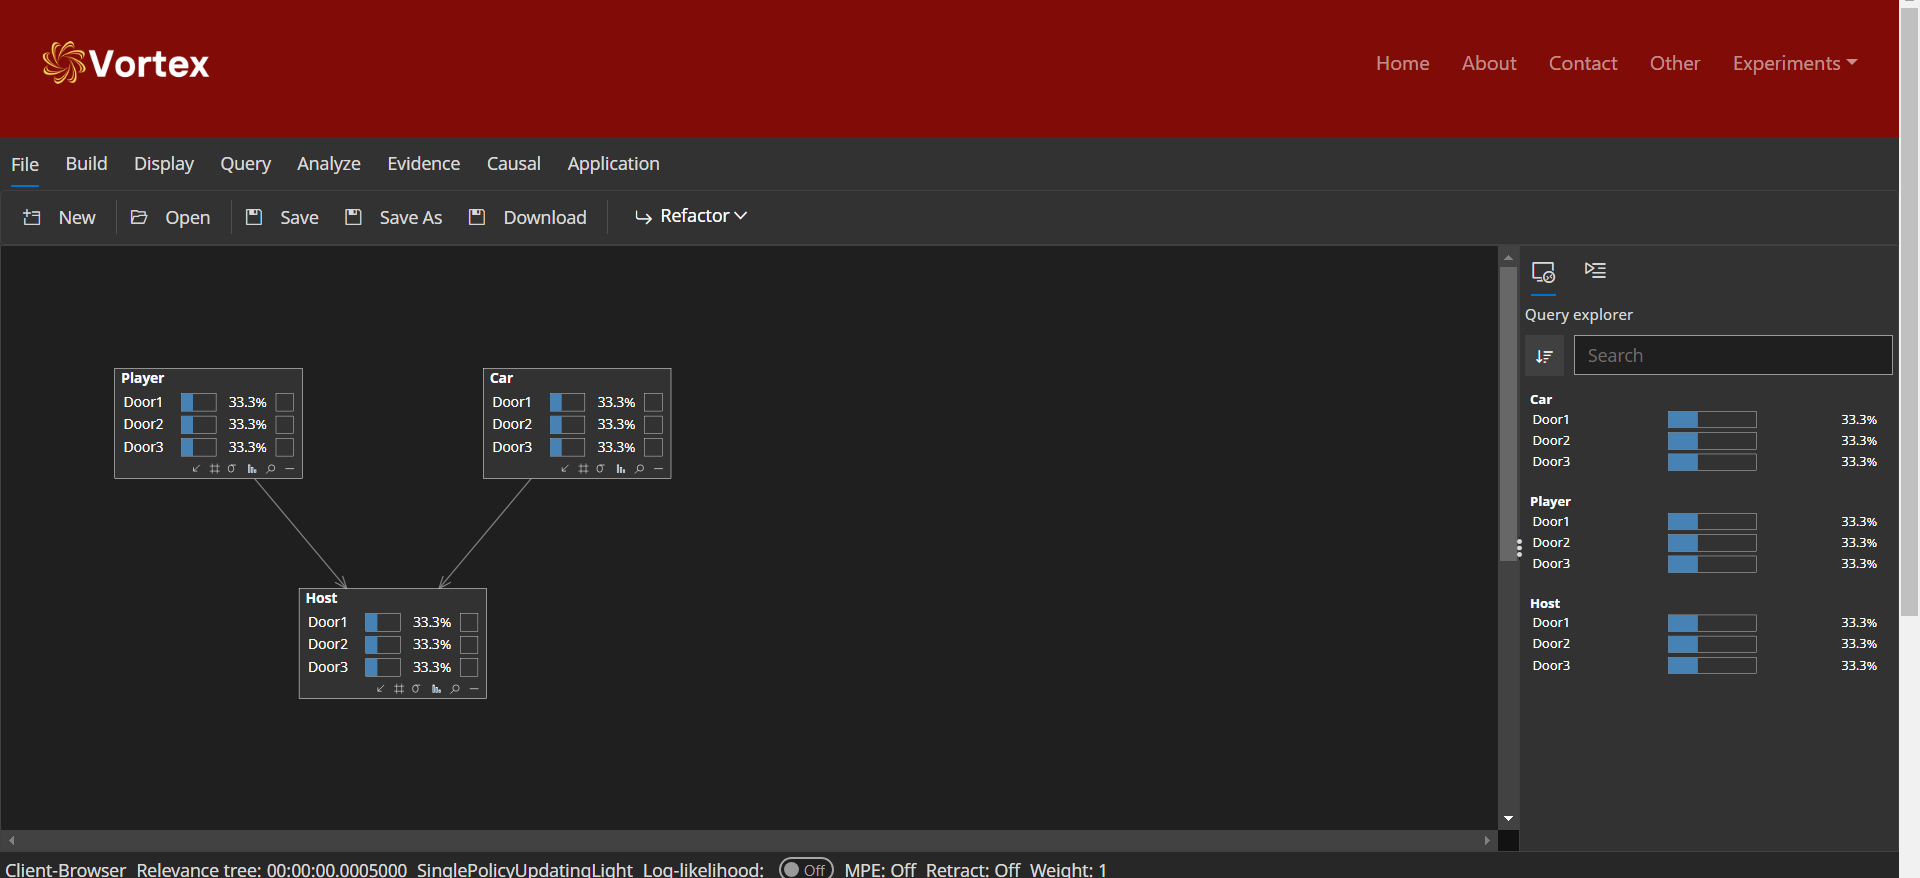Check Door2 evidence box on Car node

pos(654,424)
